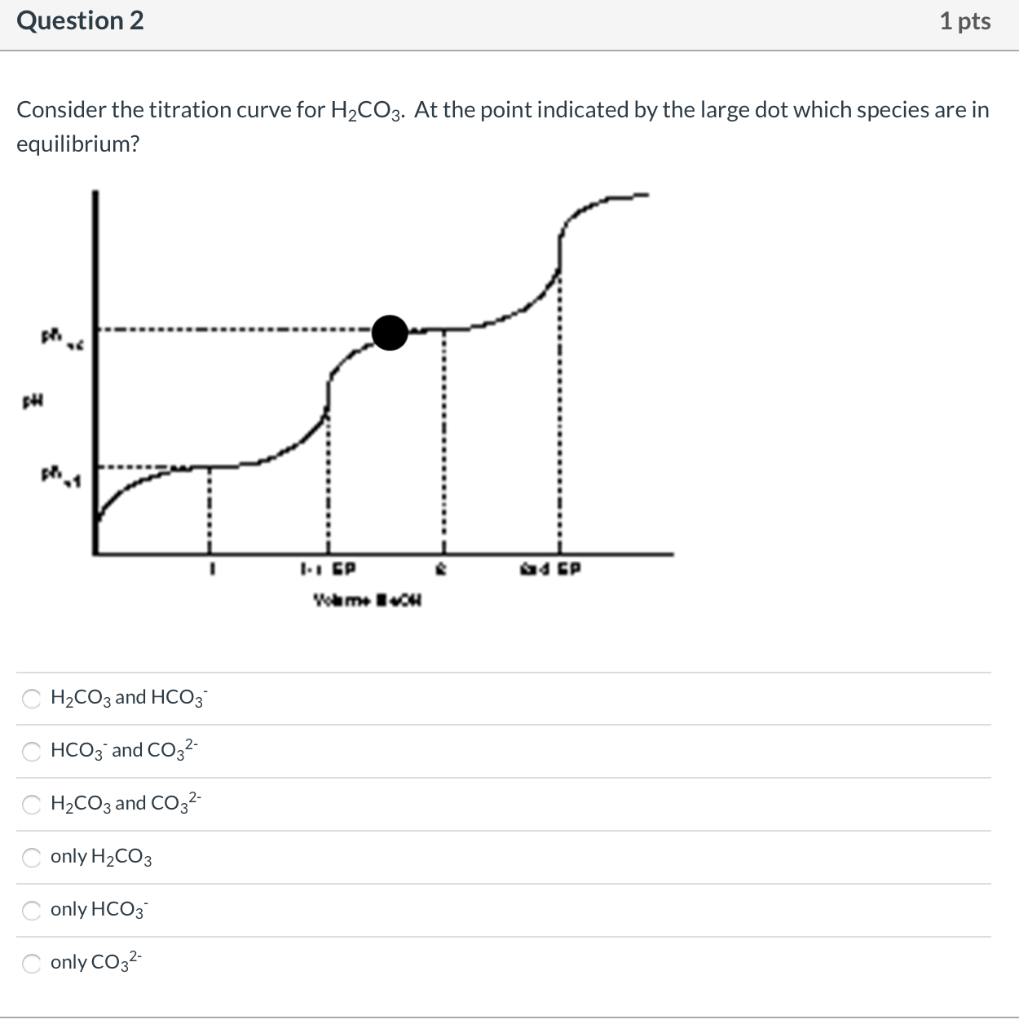Select the "H2CO3 and CO32-" radio button
Viewport: 1019px width, 1024px height.
pyautogui.click(x=31, y=805)
